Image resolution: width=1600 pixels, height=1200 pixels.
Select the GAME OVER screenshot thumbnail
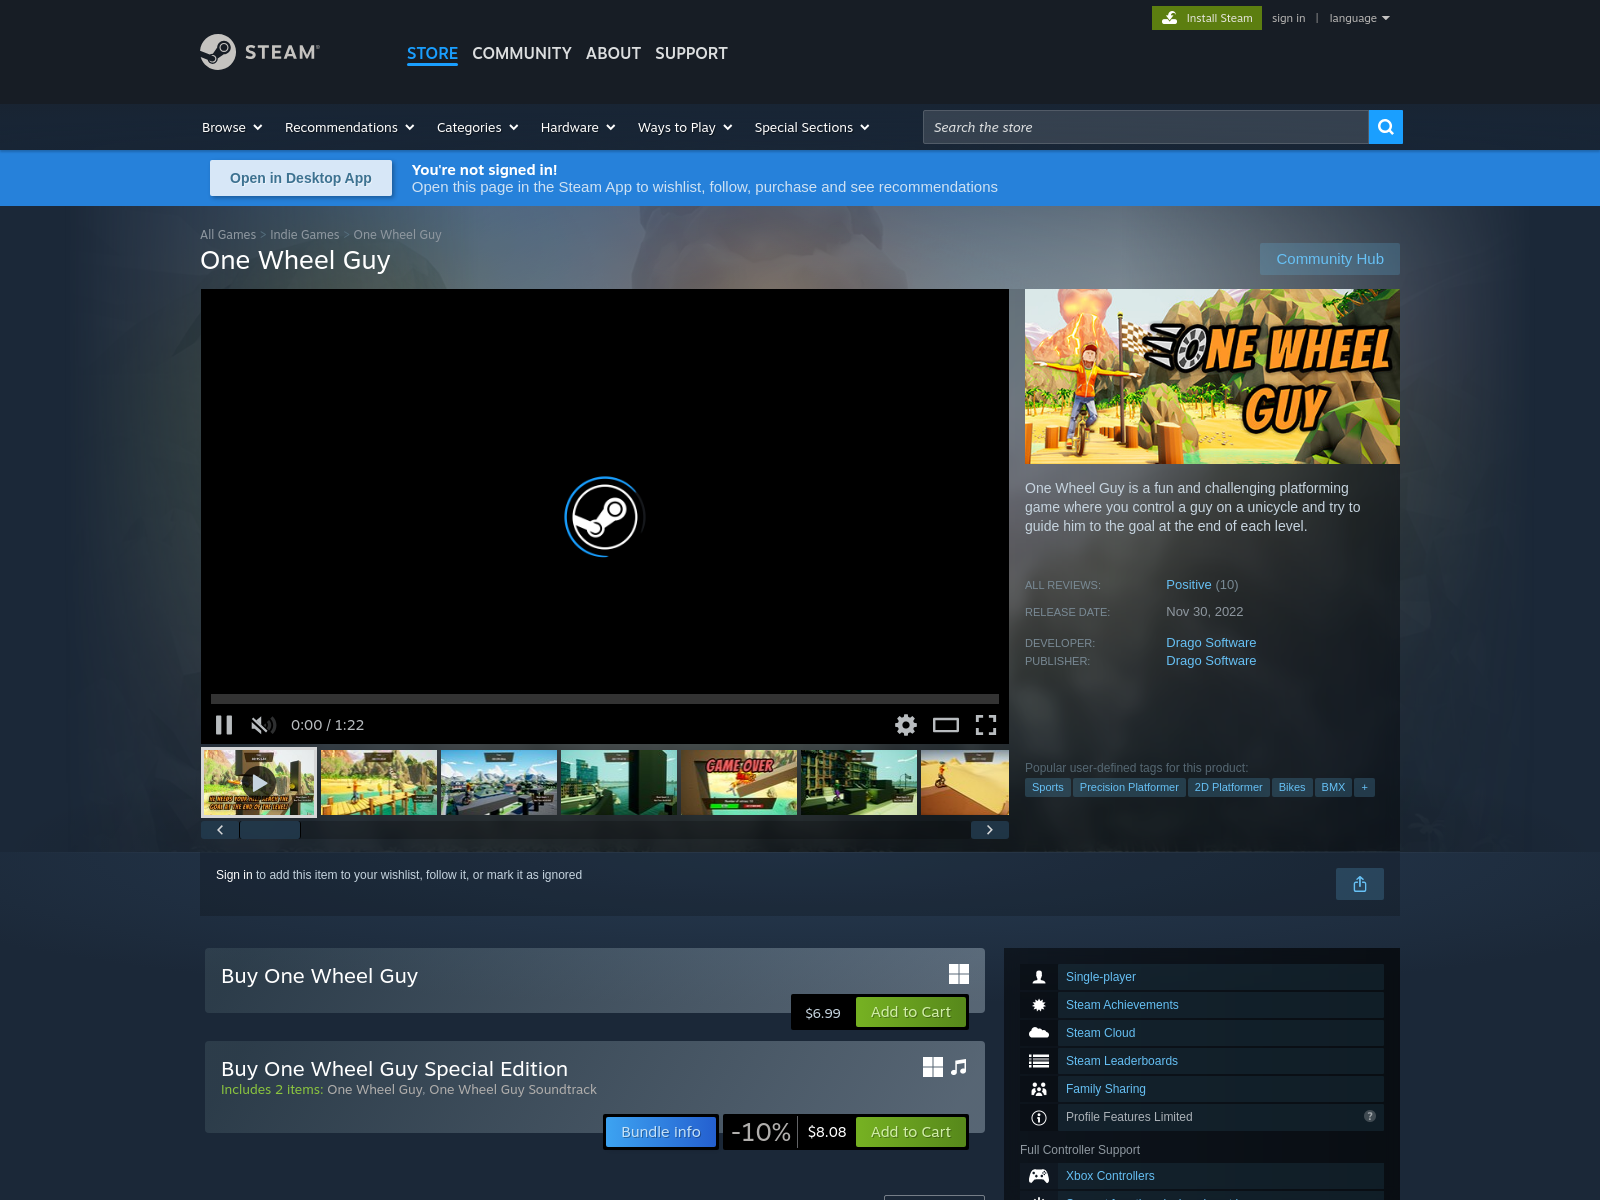(739, 782)
